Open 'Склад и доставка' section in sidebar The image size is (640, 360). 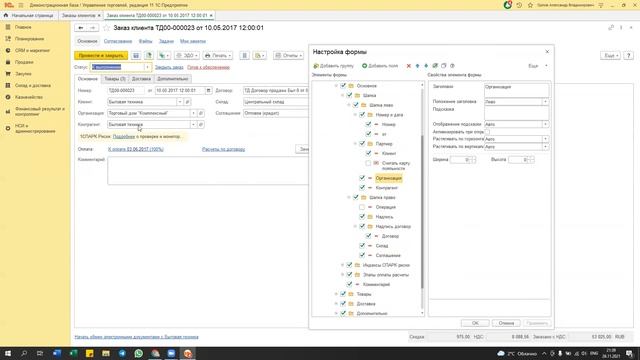[33, 86]
